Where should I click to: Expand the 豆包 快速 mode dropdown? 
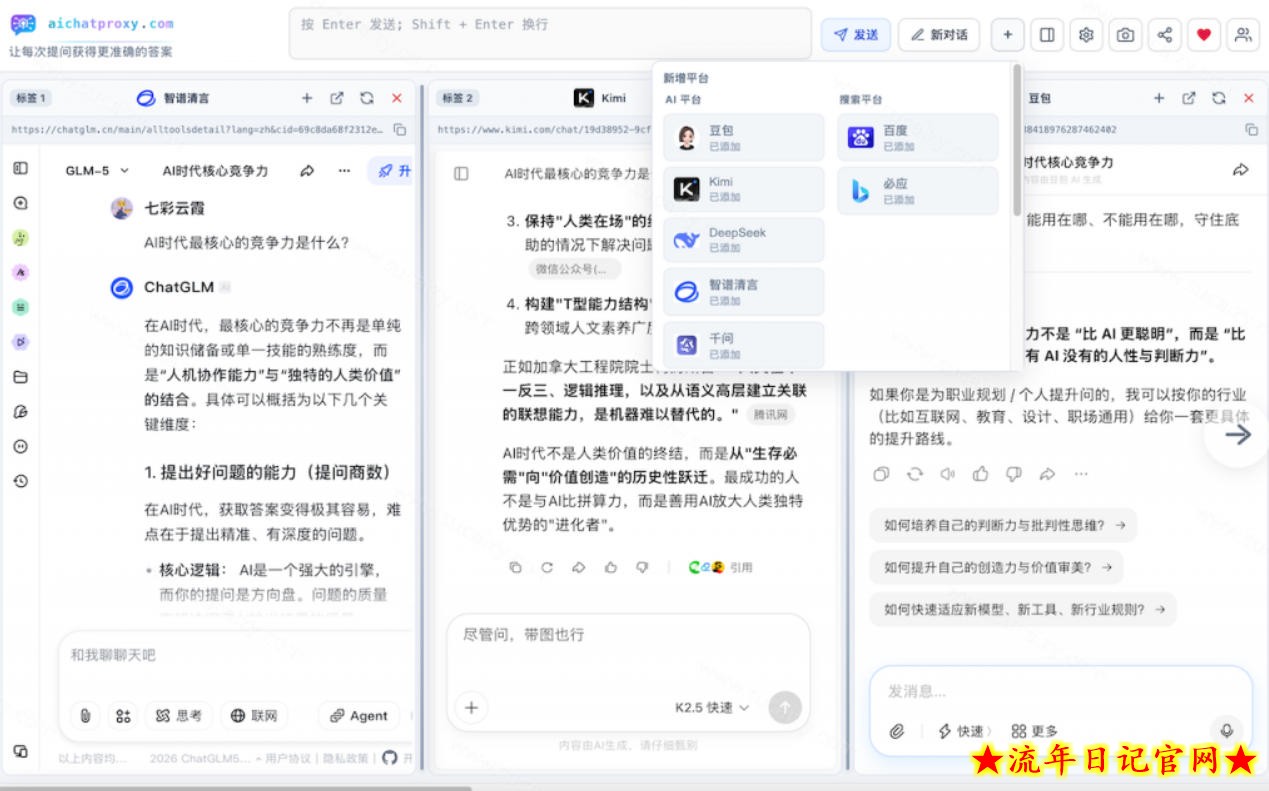[966, 731]
